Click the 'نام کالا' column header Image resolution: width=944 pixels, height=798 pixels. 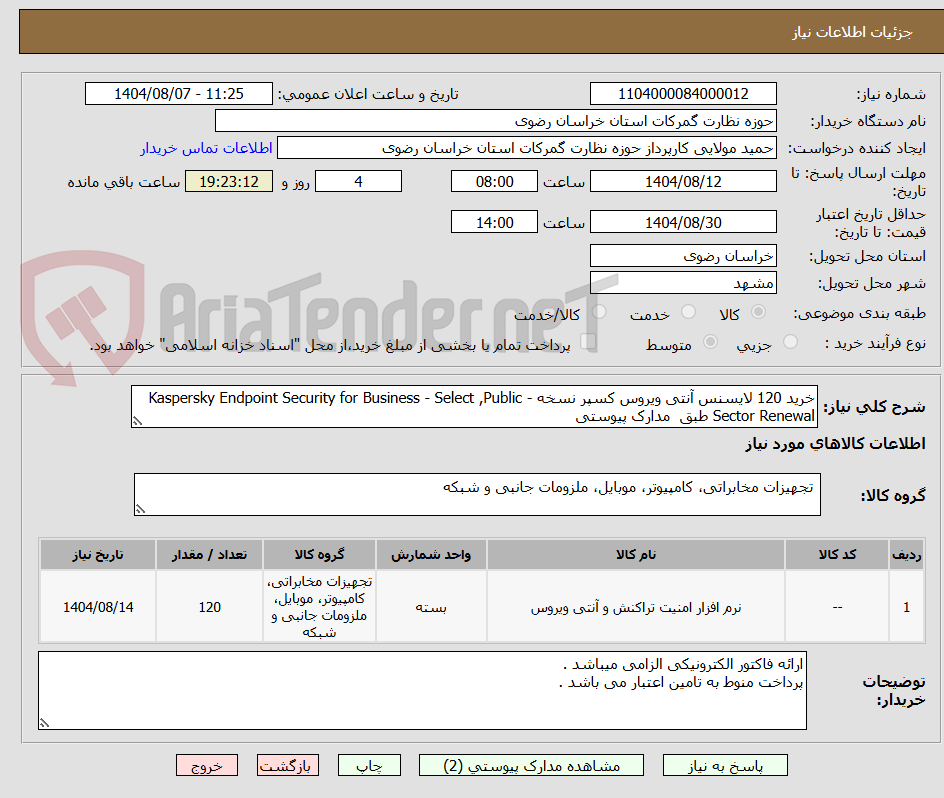coord(636,555)
